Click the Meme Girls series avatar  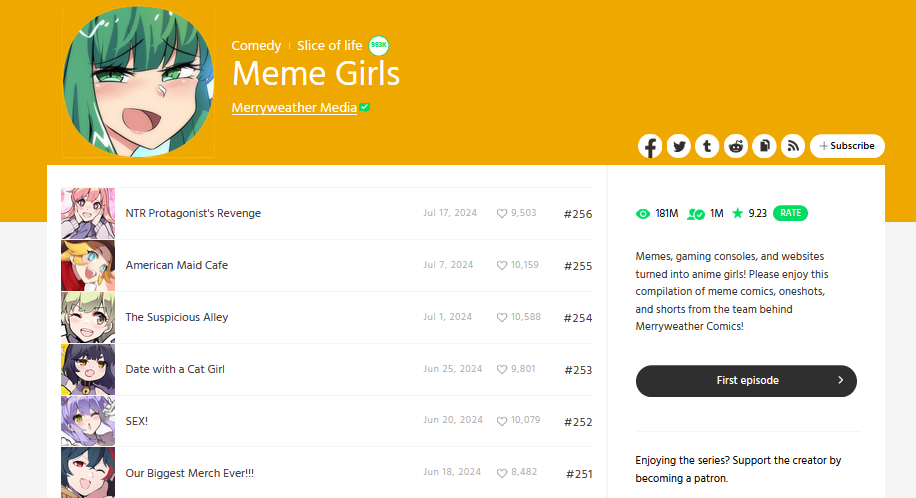click(138, 82)
